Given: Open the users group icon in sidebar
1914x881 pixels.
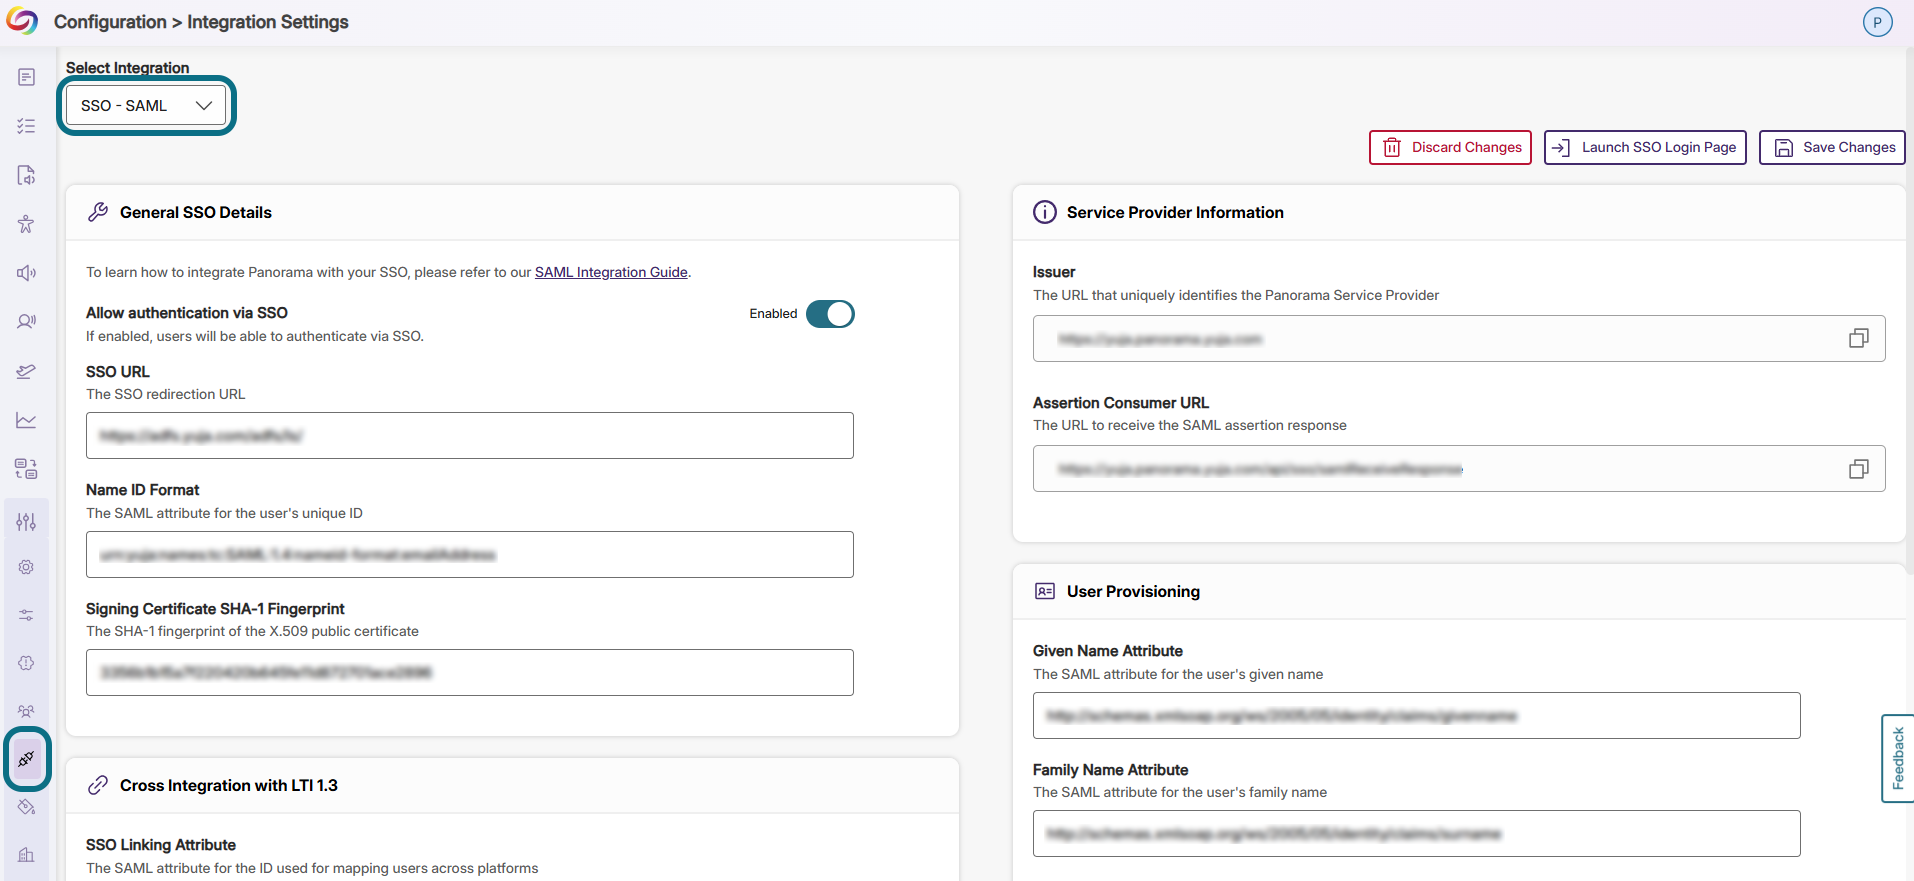Looking at the screenshot, I should click(x=26, y=711).
